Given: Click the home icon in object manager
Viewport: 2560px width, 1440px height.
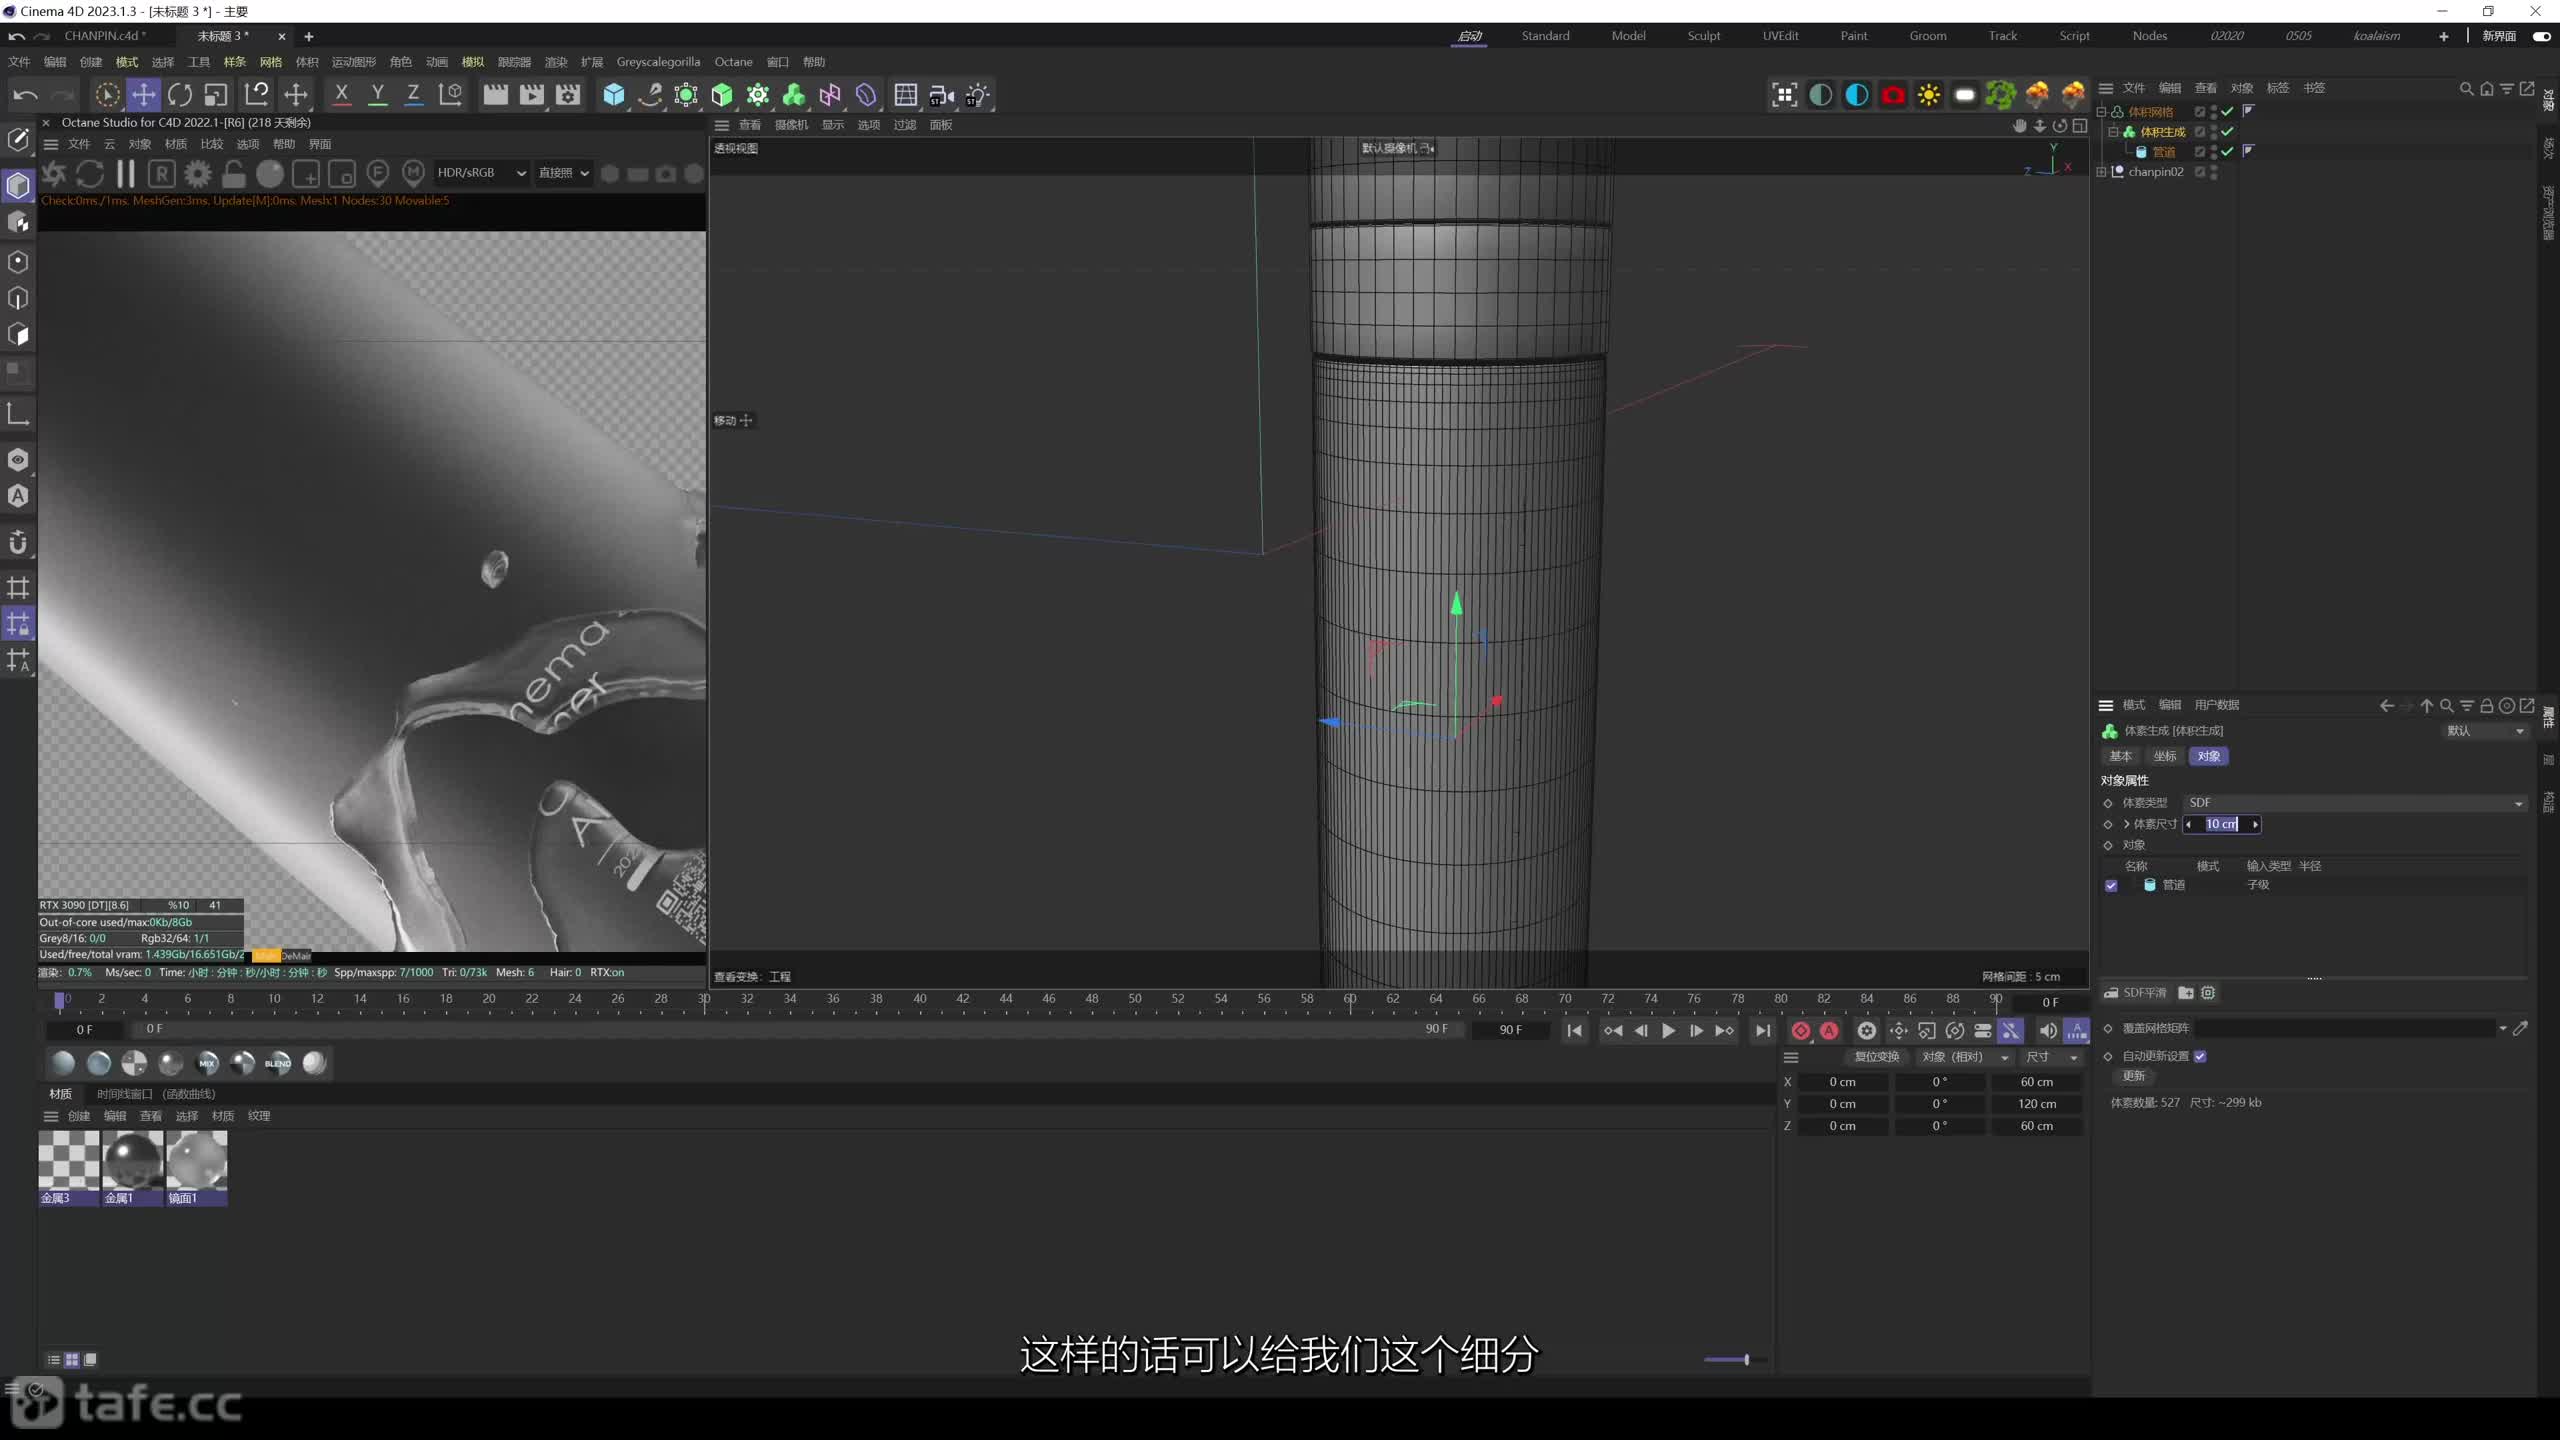Looking at the screenshot, I should click(x=2487, y=88).
